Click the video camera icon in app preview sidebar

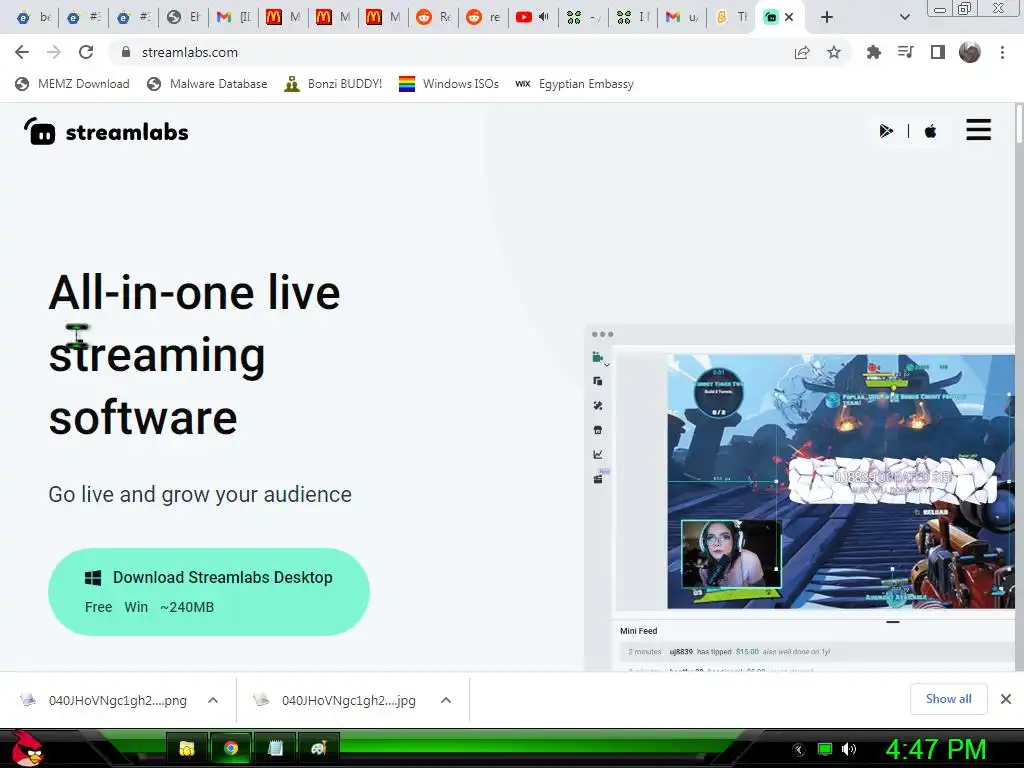(597, 357)
